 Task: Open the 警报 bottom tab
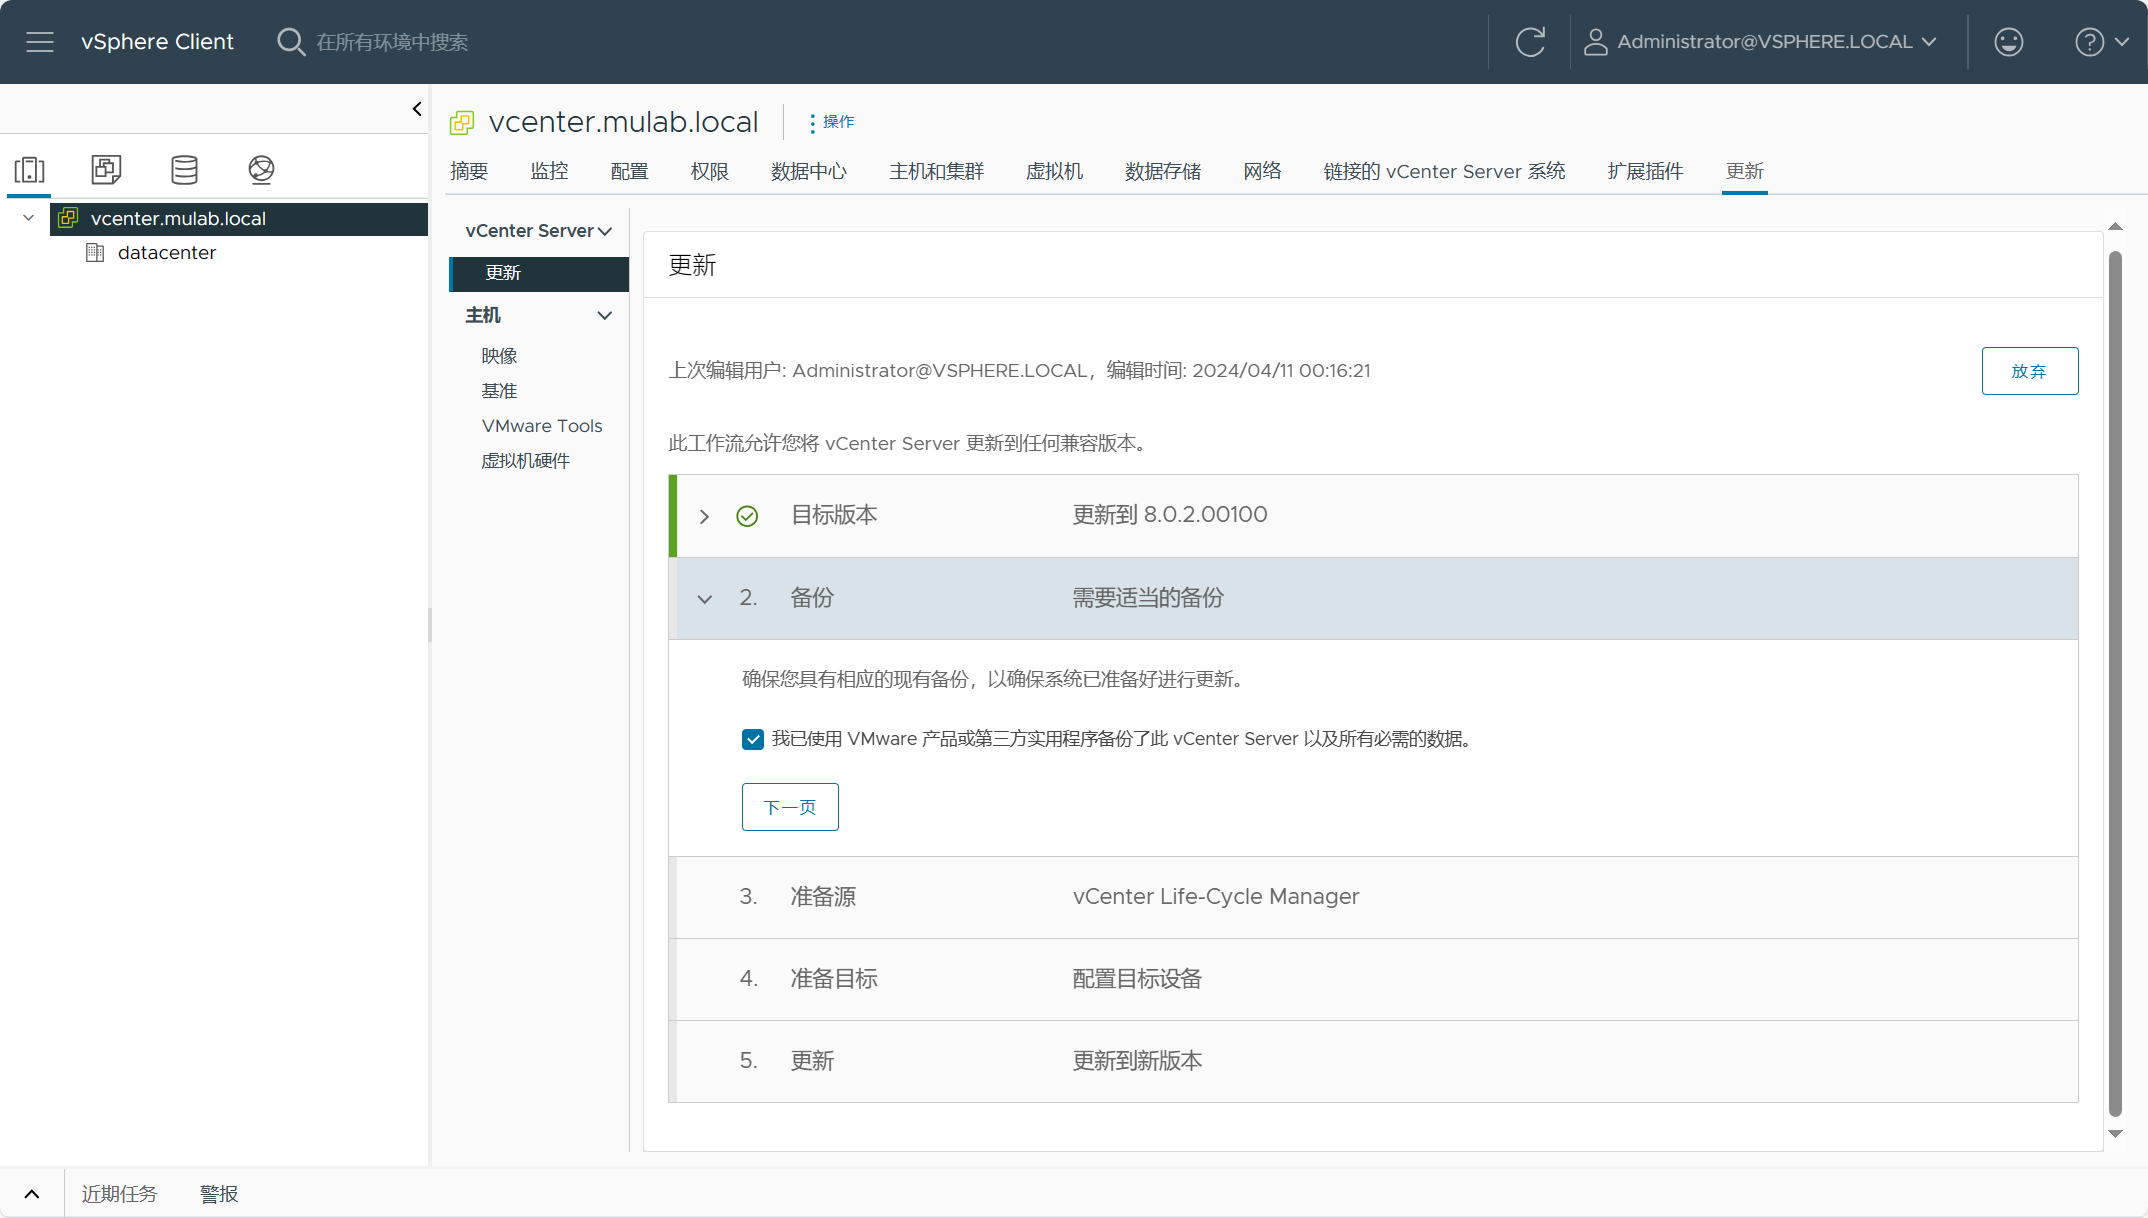click(219, 1194)
